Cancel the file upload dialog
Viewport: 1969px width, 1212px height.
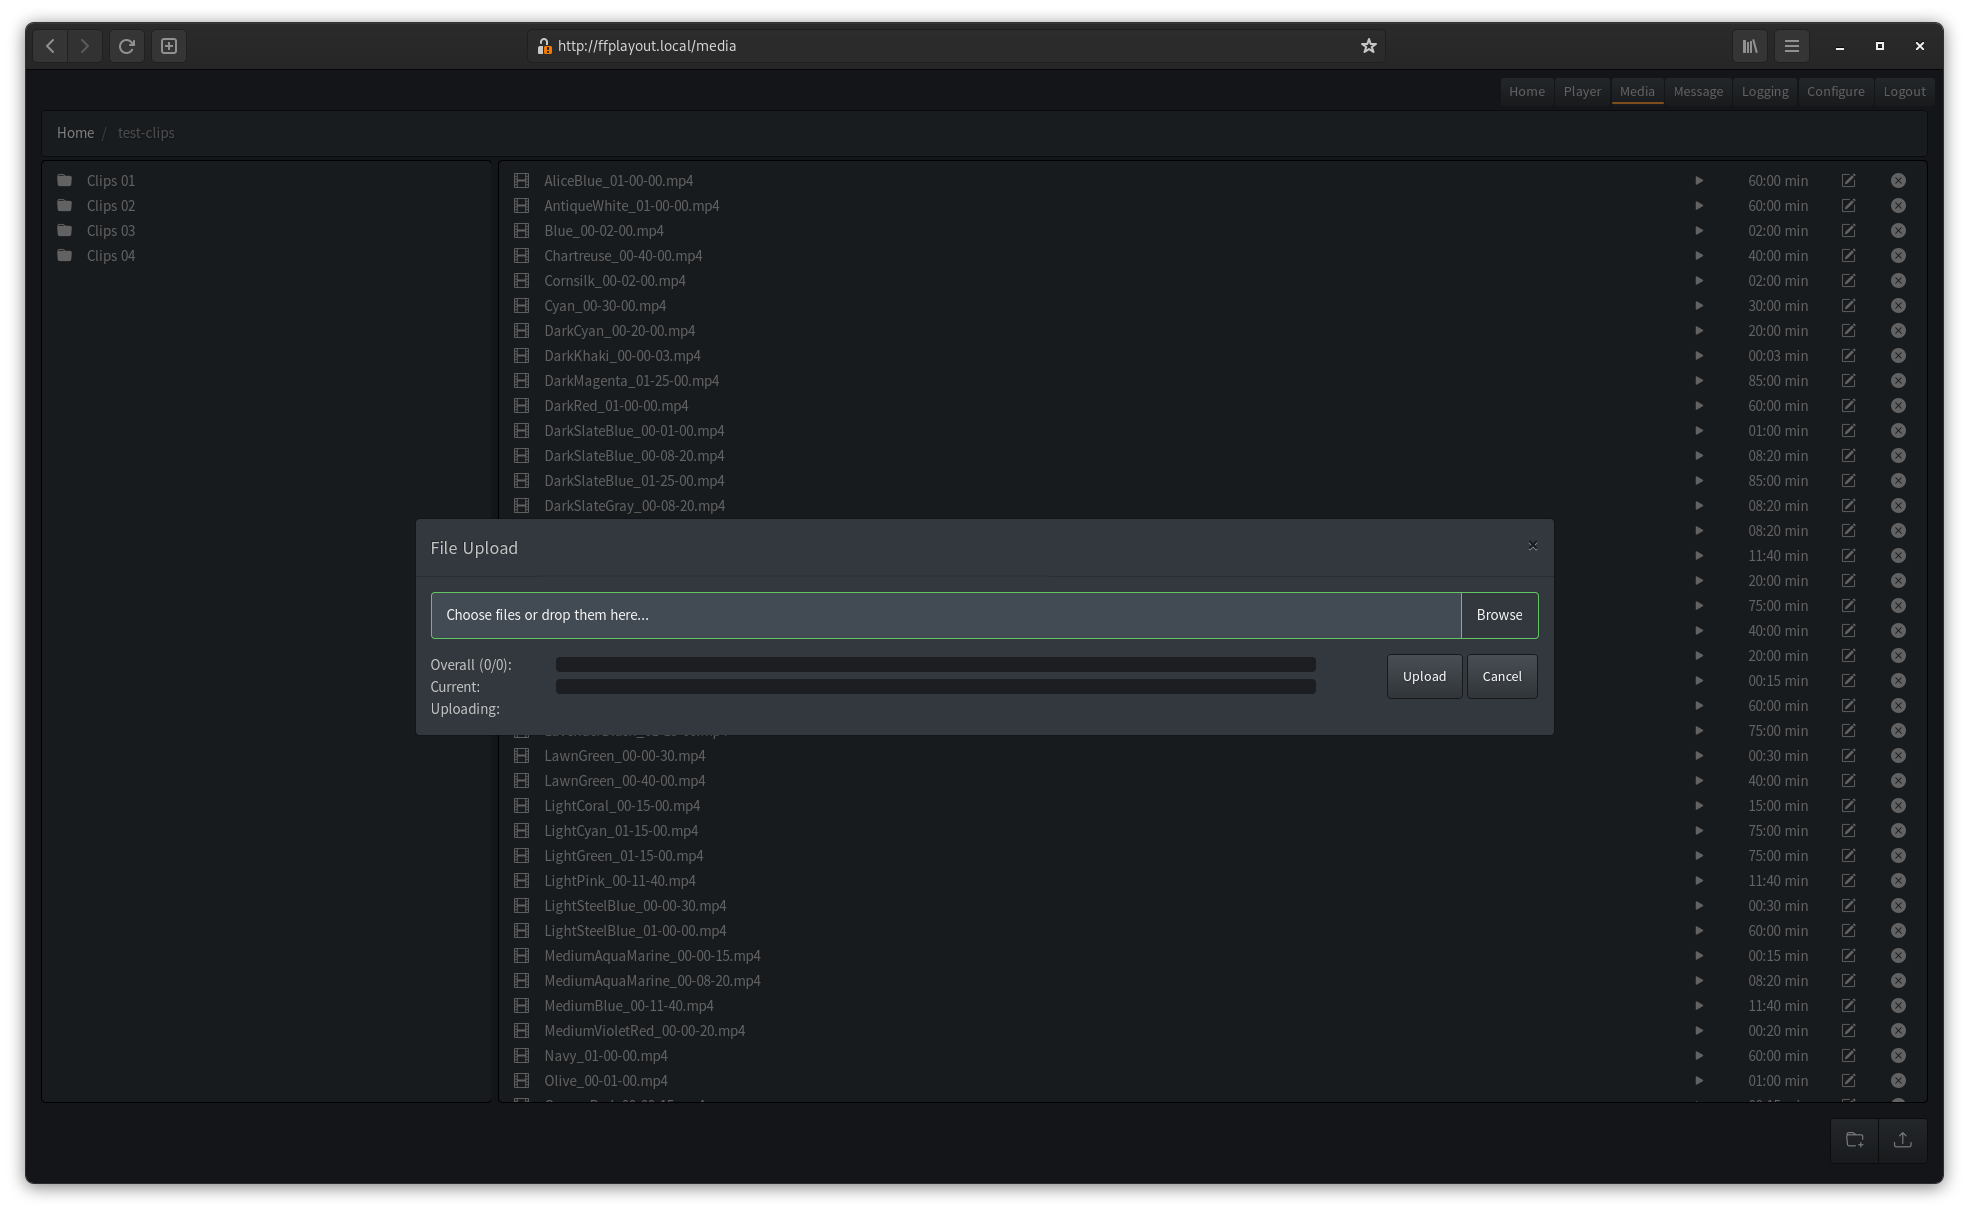point(1501,677)
